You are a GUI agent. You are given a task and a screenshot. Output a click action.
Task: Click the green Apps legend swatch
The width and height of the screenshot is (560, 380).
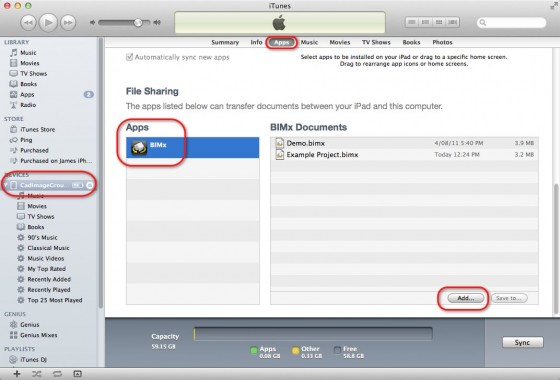[x=254, y=350]
